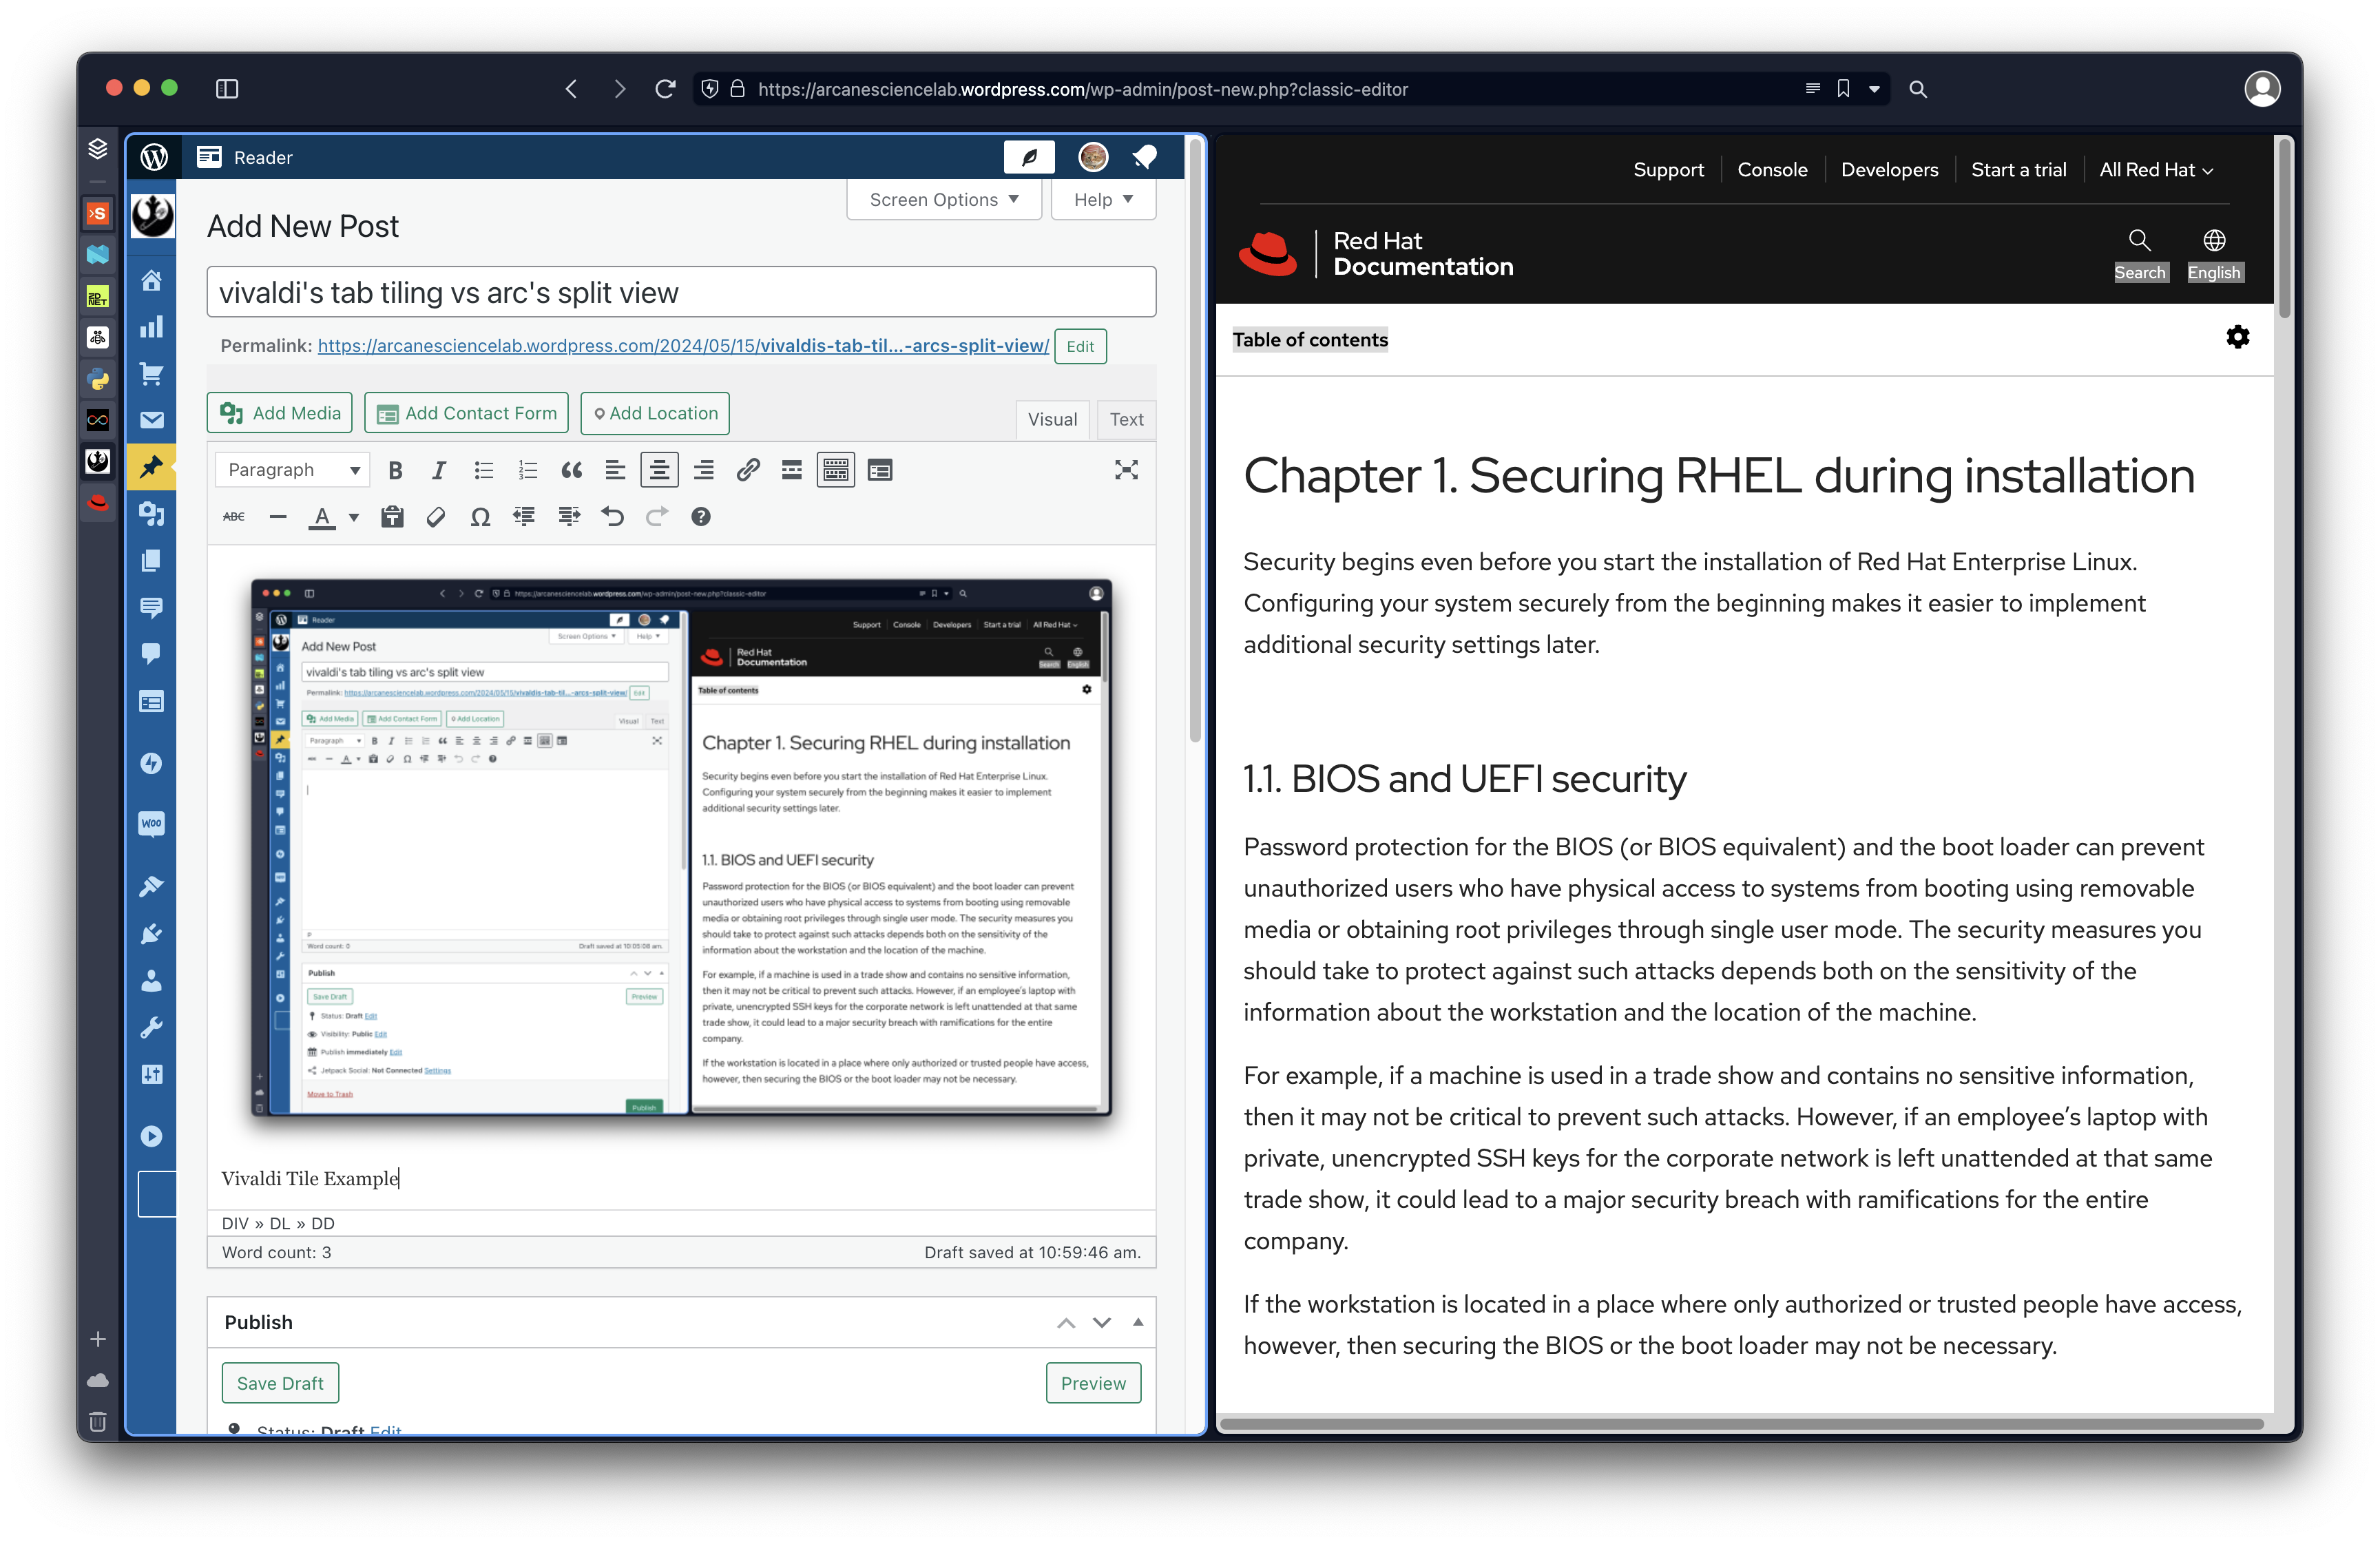Screen dimensions: 2380x1544
Task: Align text left
Action: click(x=615, y=470)
